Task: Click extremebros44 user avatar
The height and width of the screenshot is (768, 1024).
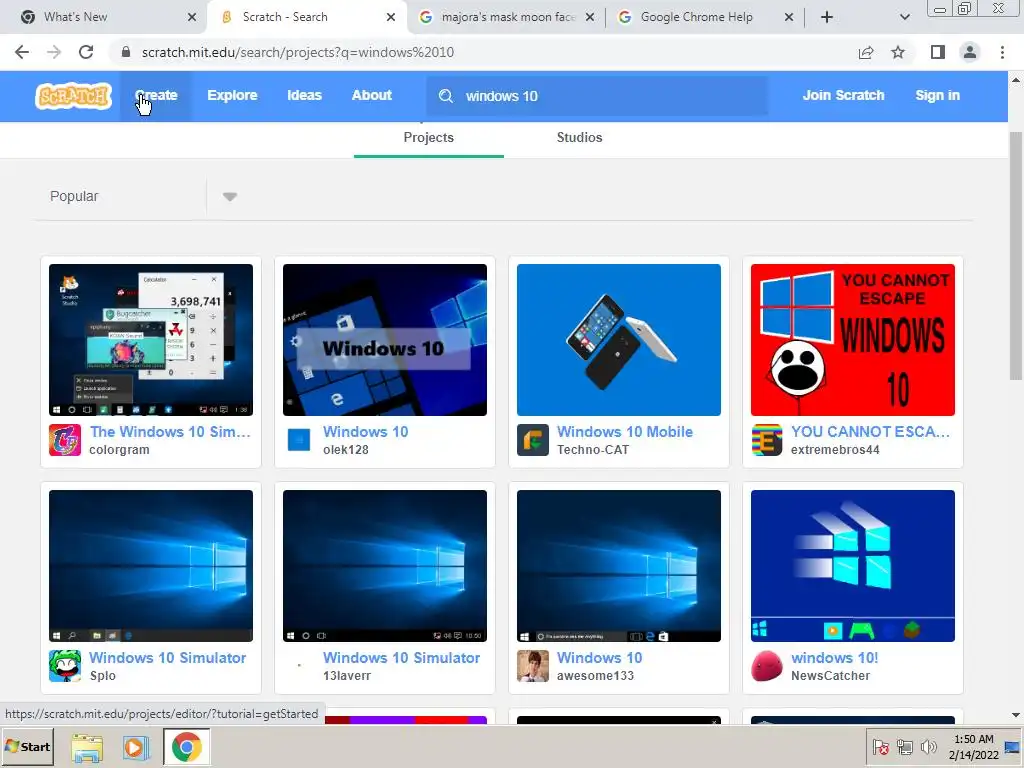Action: (767, 440)
